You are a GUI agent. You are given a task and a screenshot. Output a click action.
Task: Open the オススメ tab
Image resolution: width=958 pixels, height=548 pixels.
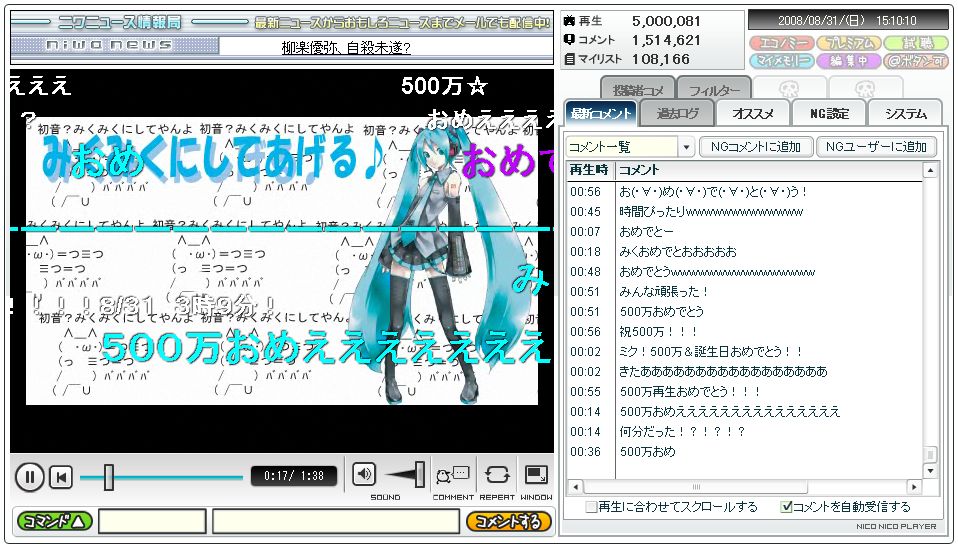pos(752,114)
